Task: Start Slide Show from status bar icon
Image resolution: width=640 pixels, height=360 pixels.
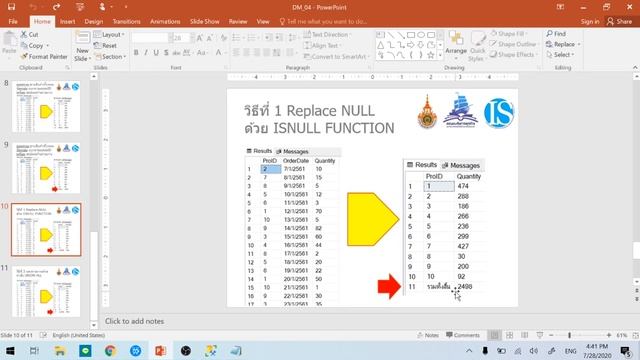Action: pos(540,335)
